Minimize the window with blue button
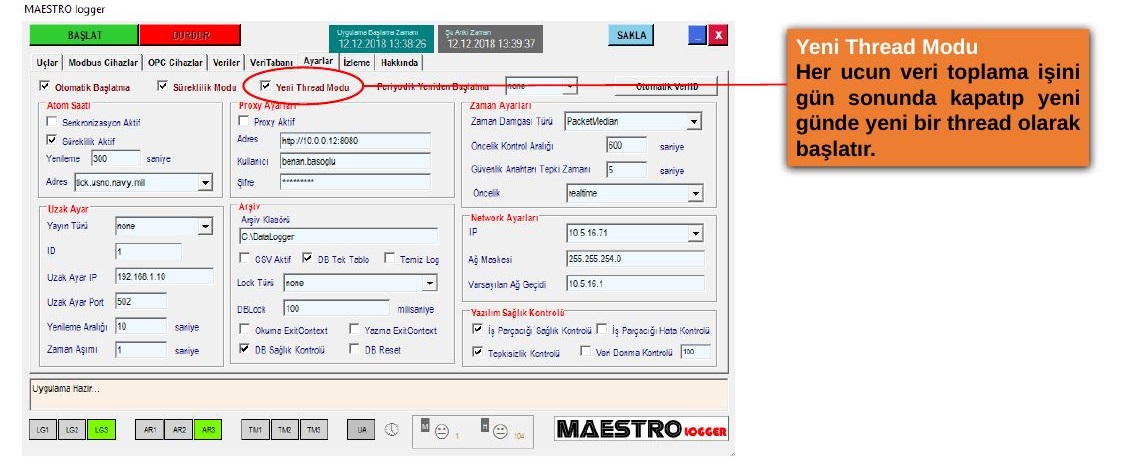1134x469 pixels. [x=697, y=35]
